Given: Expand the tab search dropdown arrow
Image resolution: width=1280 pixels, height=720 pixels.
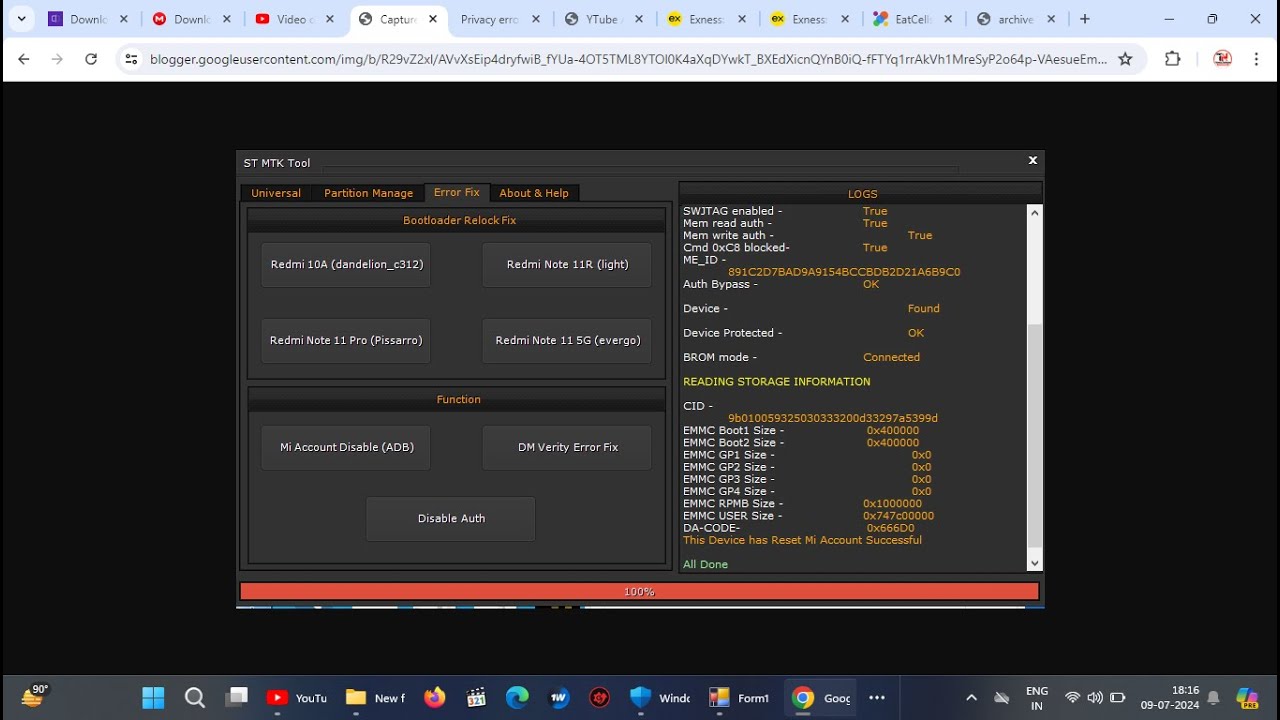Looking at the screenshot, I should [21, 19].
